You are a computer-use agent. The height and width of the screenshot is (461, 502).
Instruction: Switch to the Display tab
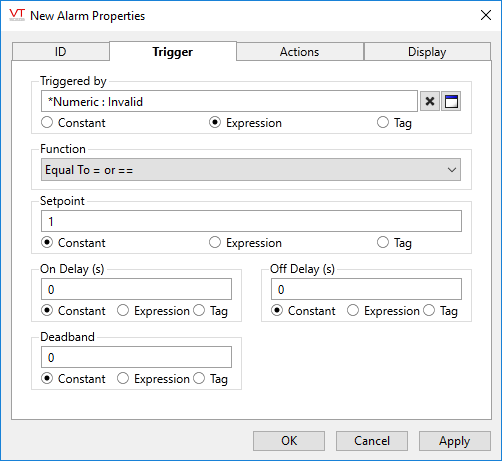(x=427, y=52)
